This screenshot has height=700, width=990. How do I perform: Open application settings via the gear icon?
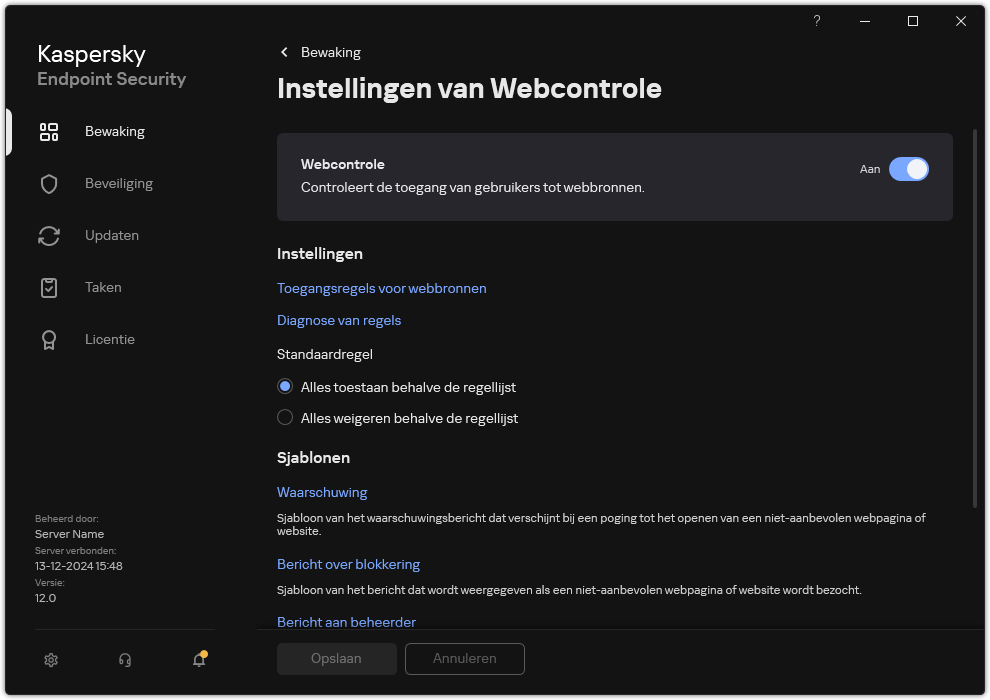coord(51,660)
